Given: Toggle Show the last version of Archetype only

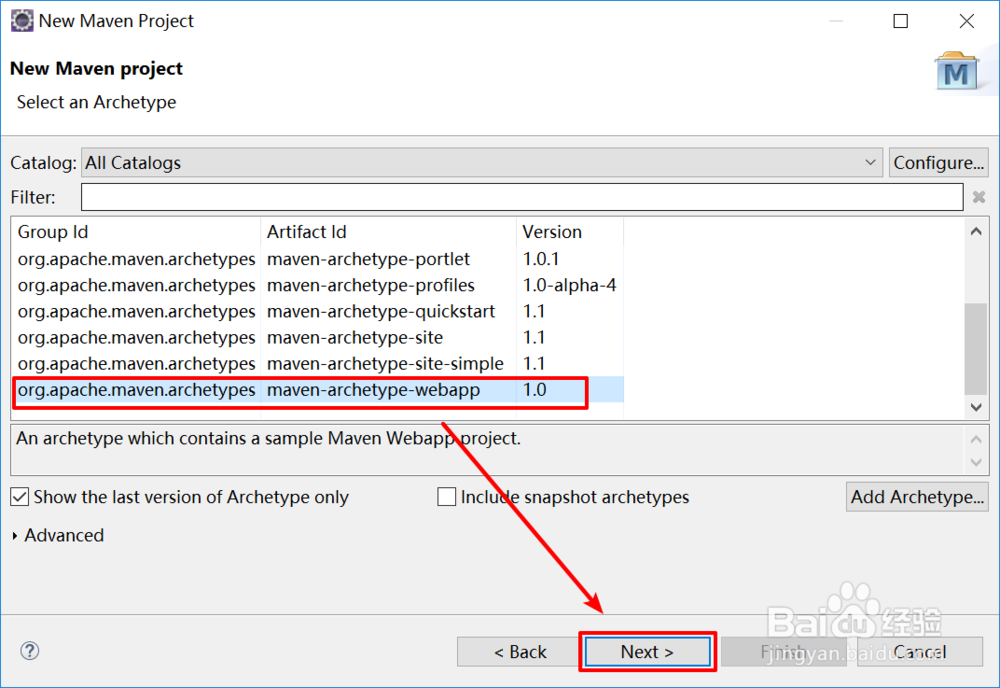Looking at the screenshot, I should pyautogui.click(x=20, y=497).
